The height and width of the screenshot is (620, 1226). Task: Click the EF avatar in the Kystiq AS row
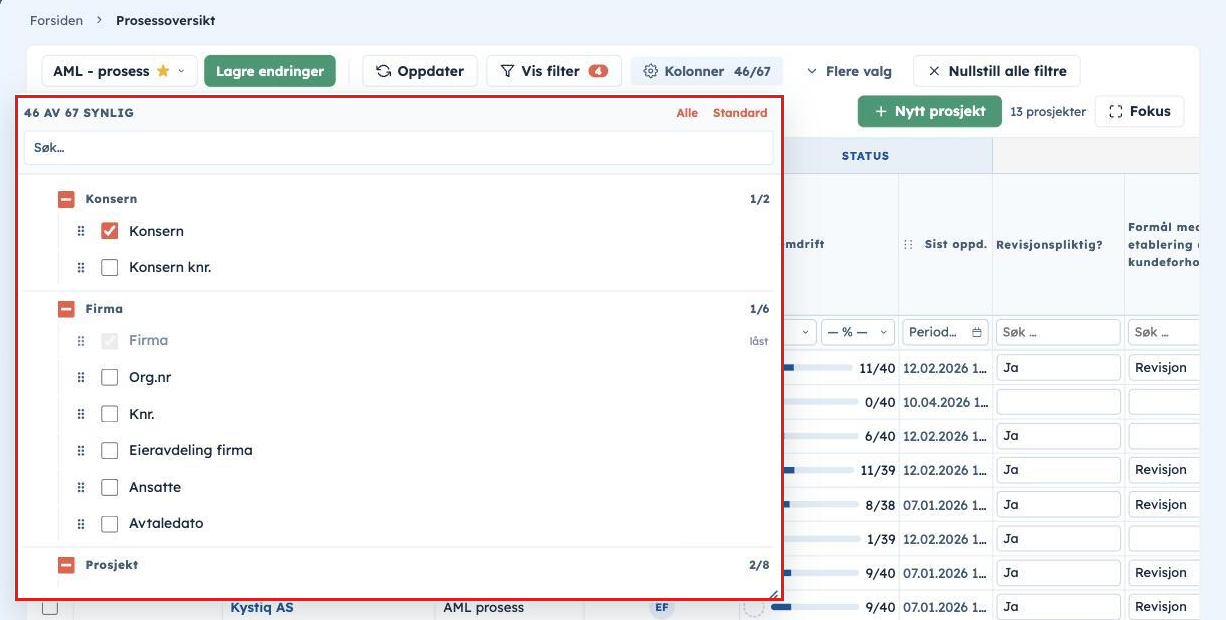[661, 607]
